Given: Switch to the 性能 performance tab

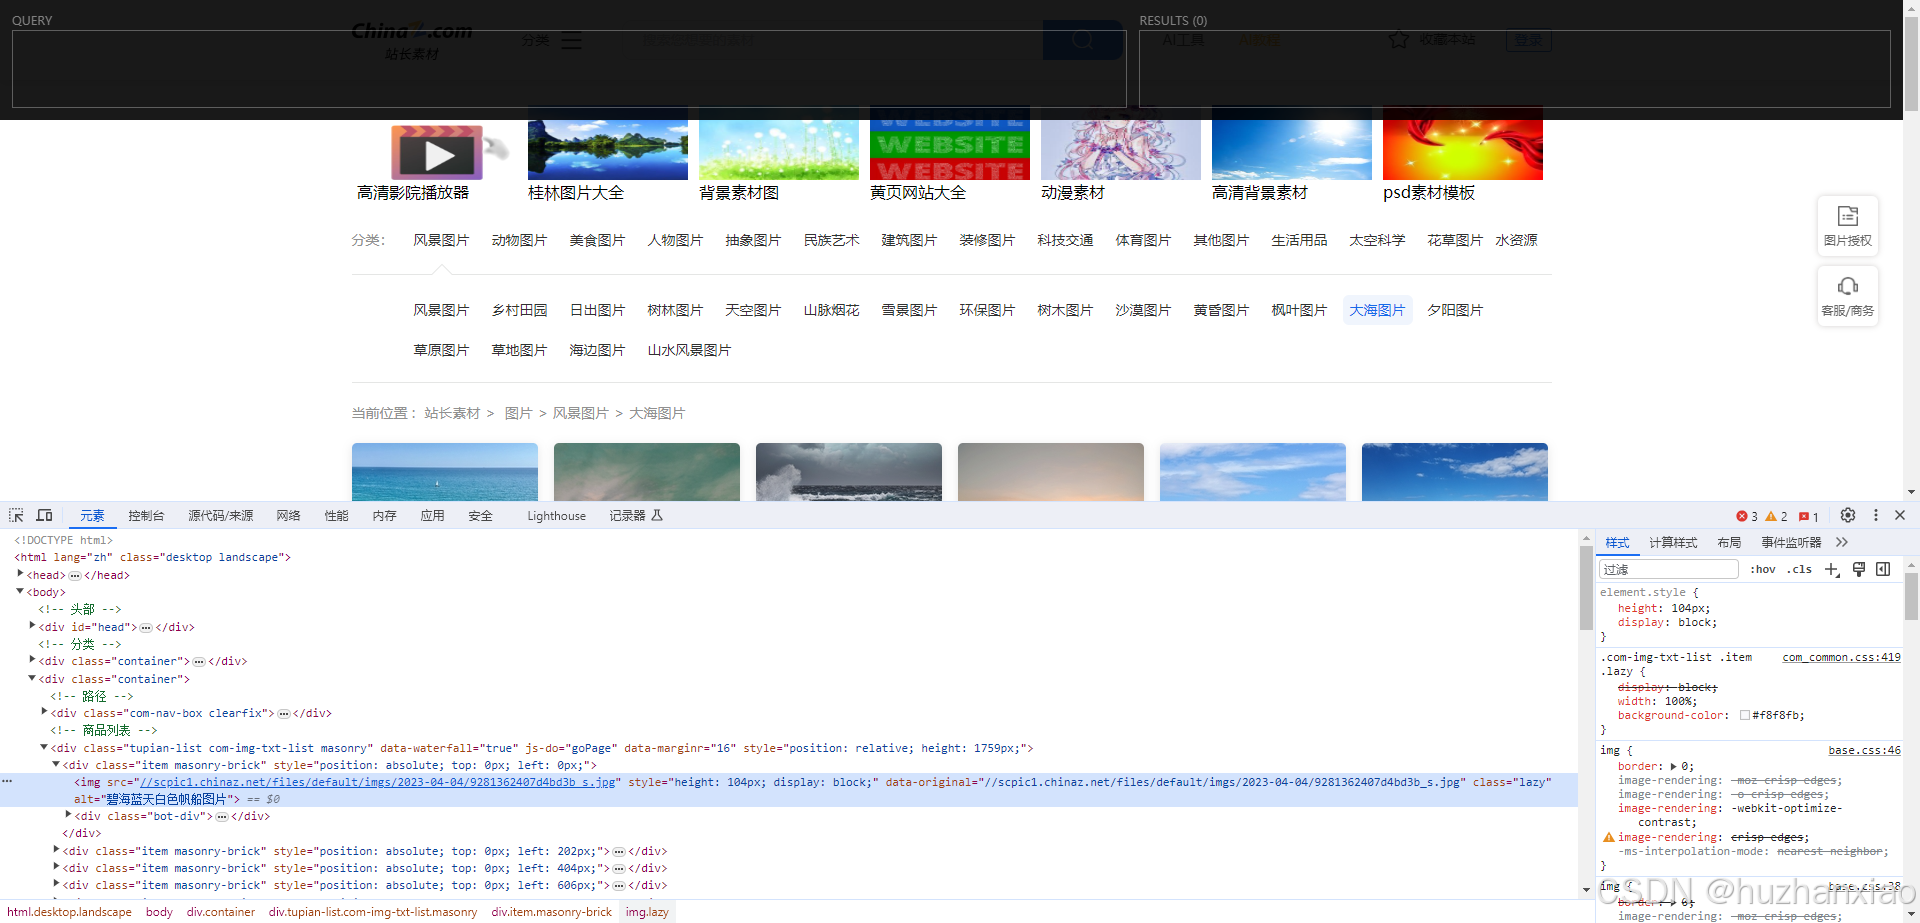Looking at the screenshot, I should point(336,516).
